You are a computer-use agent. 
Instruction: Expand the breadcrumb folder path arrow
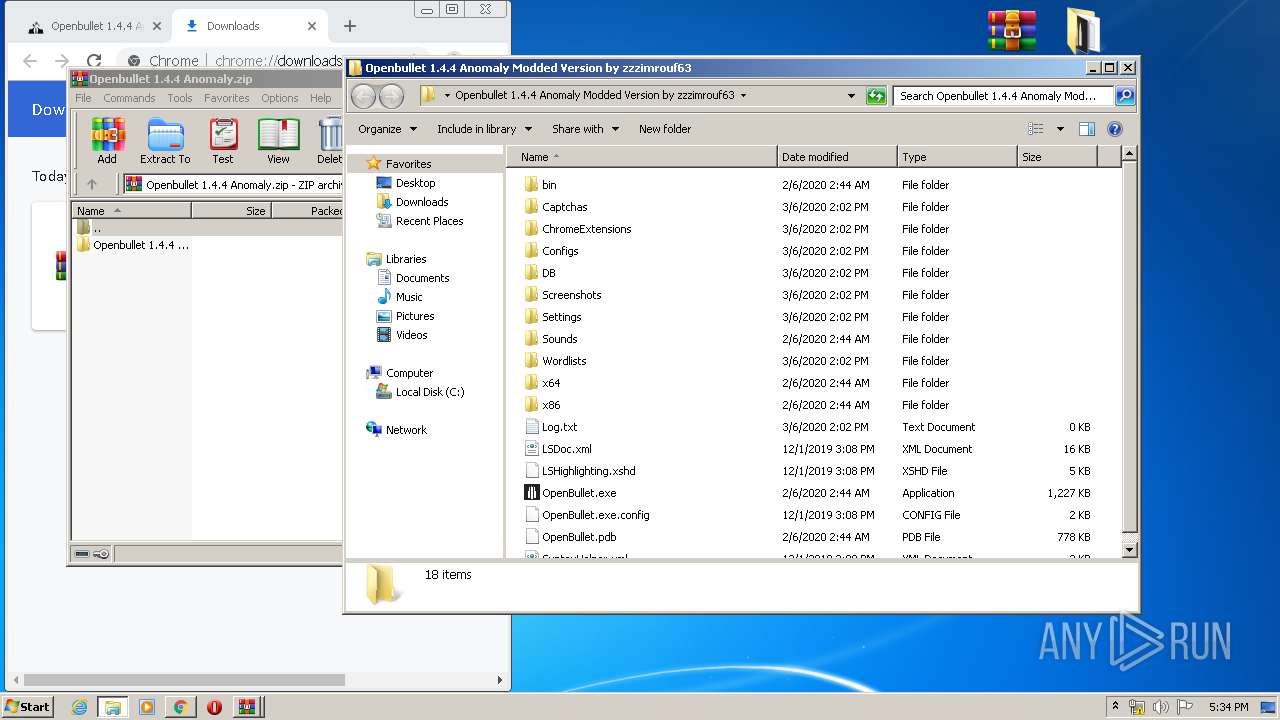pos(743,96)
